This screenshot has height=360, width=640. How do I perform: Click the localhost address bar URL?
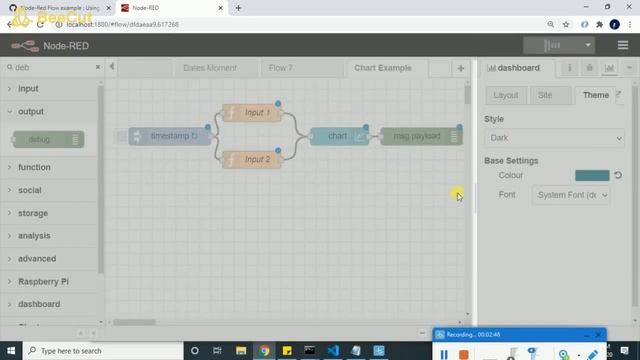coord(122,24)
